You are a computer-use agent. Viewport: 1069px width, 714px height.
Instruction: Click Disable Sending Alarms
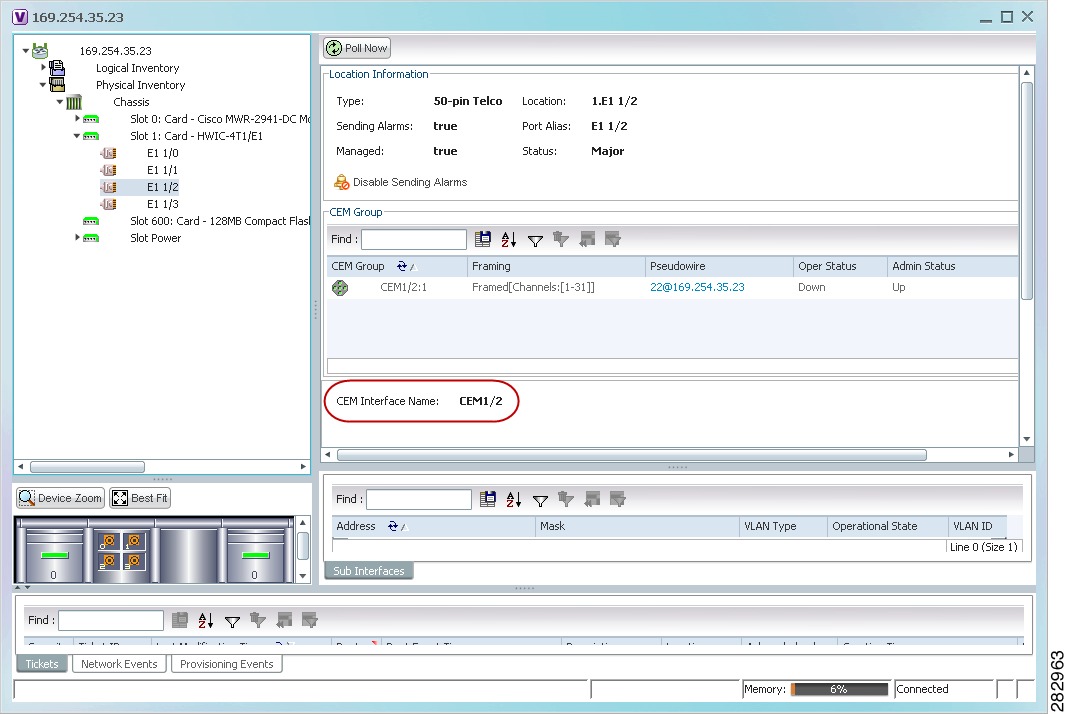[x=401, y=182]
